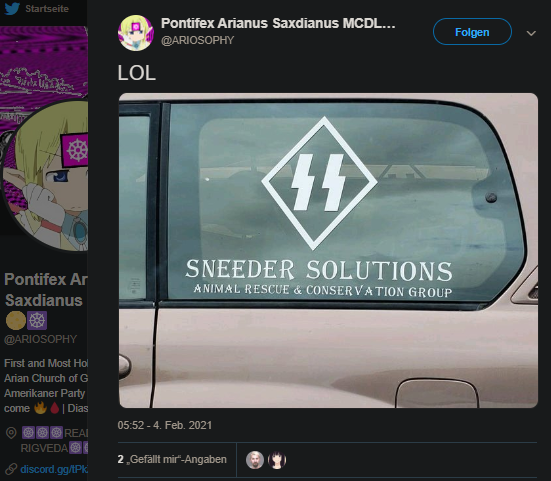Go to Startseite in the top bar
Image resolution: width=551 pixels, height=481 pixels.
[47, 9]
